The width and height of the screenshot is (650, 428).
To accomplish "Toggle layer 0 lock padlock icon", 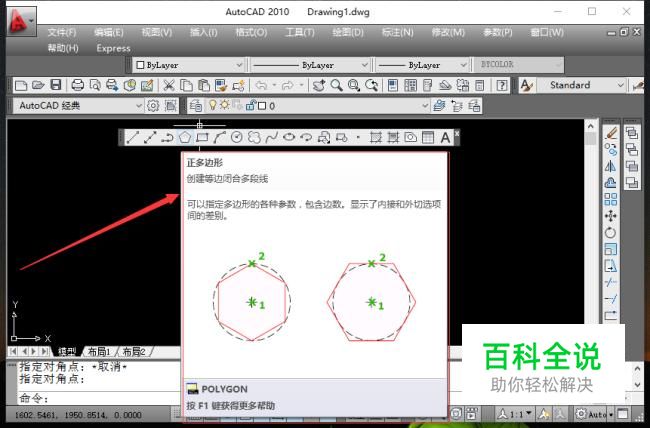I will [250, 105].
